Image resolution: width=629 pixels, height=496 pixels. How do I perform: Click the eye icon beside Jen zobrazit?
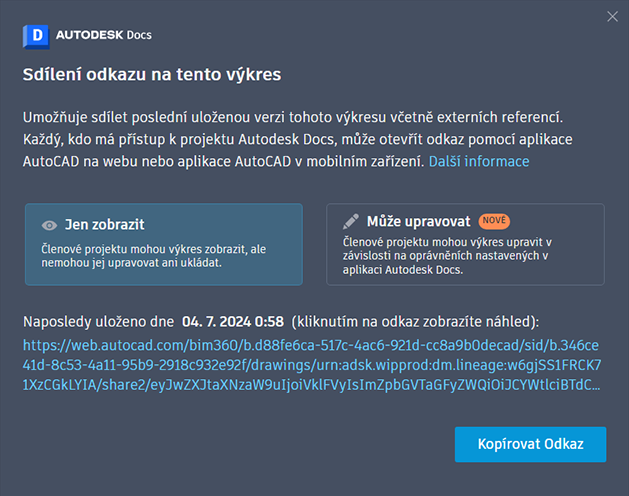[49, 225]
